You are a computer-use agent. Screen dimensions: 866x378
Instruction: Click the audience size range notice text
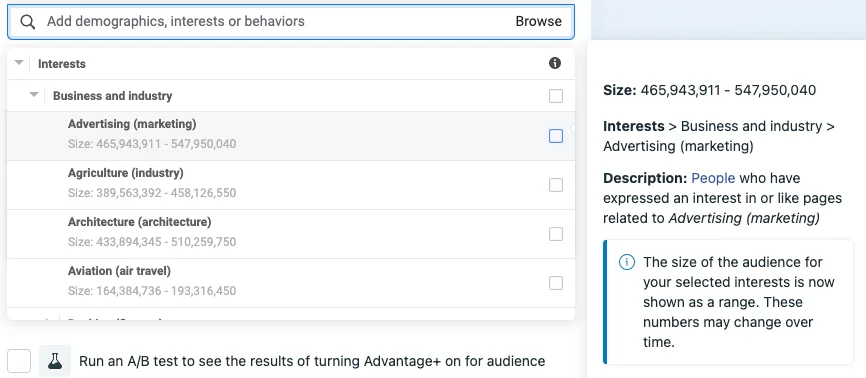coord(738,302)
